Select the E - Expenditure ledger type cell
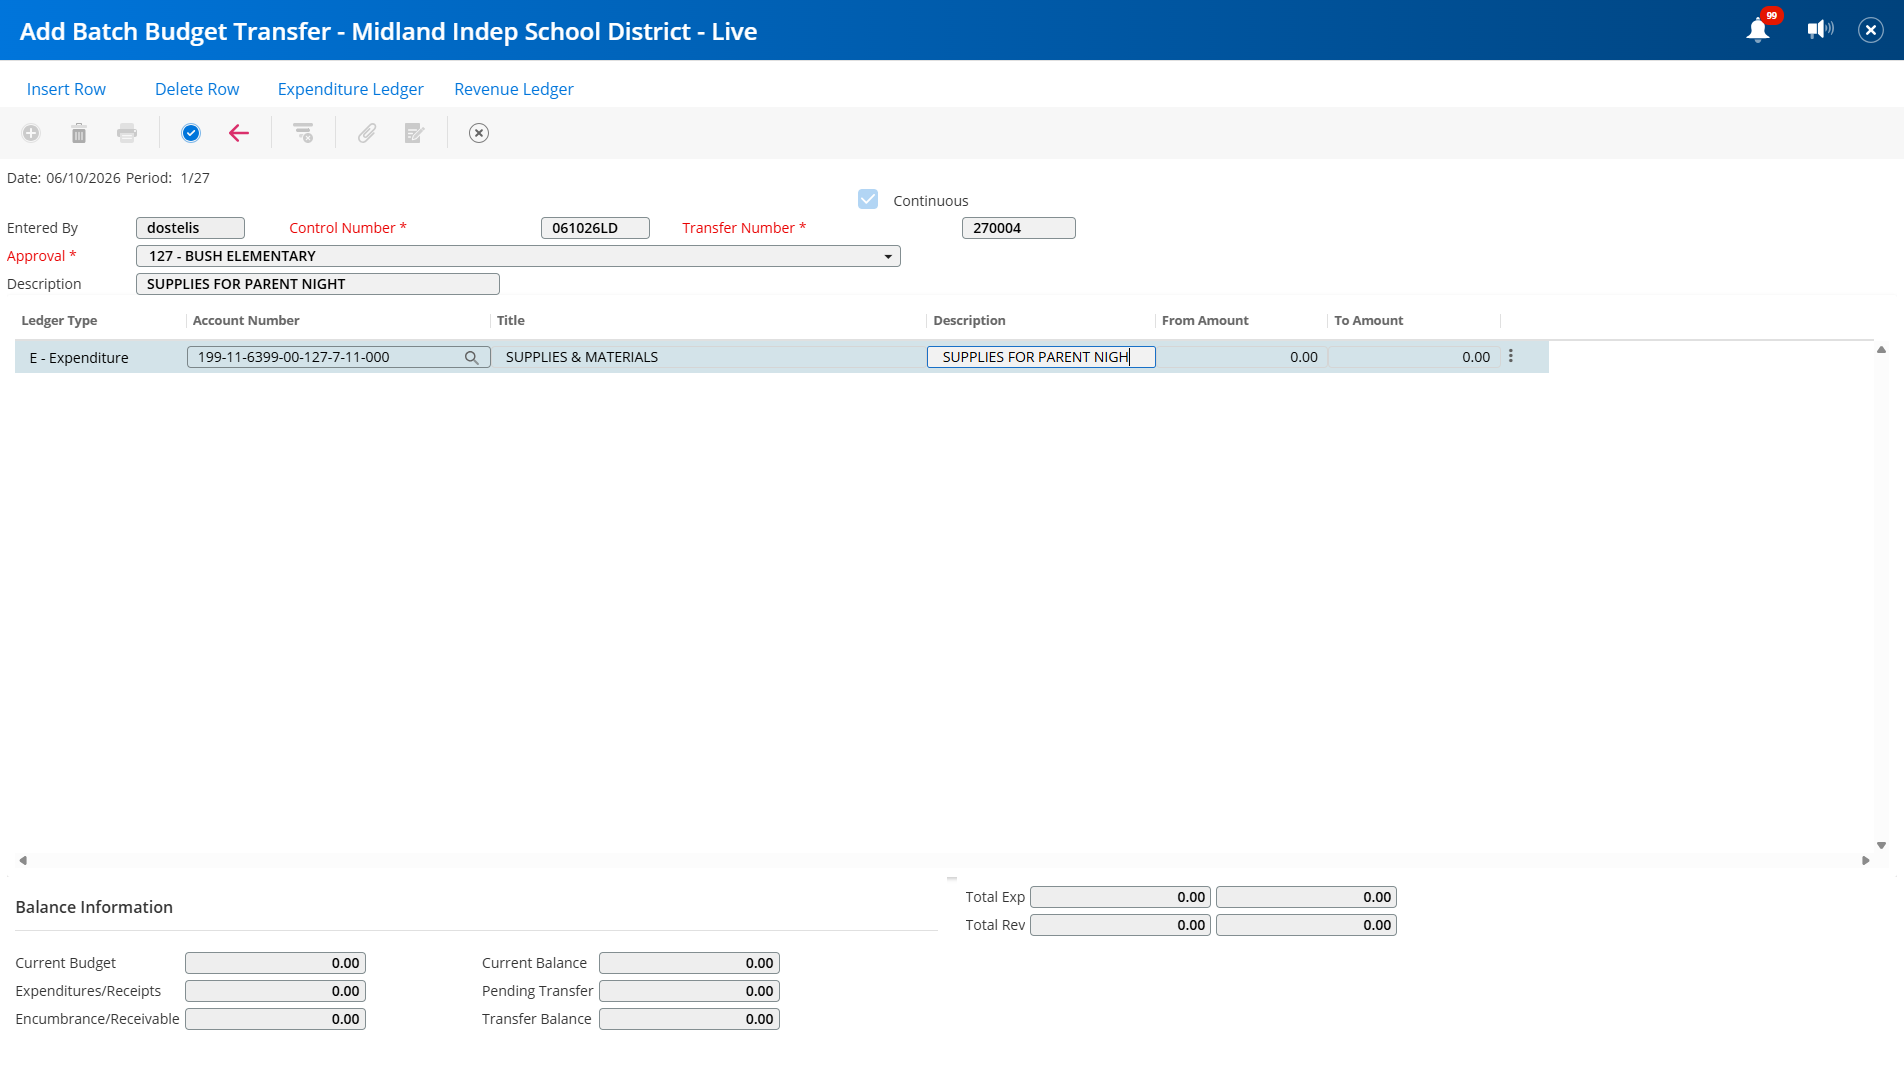 coord(100,357)
